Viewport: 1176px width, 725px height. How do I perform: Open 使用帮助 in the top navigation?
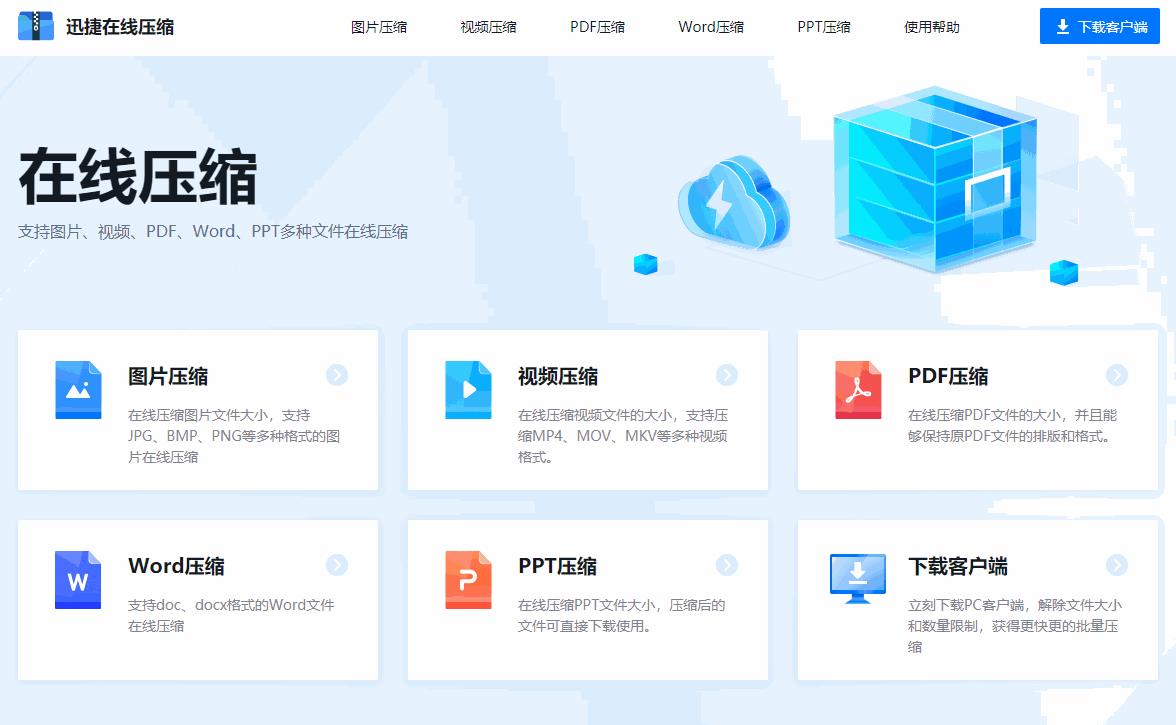pyautogui.click(x=932, y=27)
